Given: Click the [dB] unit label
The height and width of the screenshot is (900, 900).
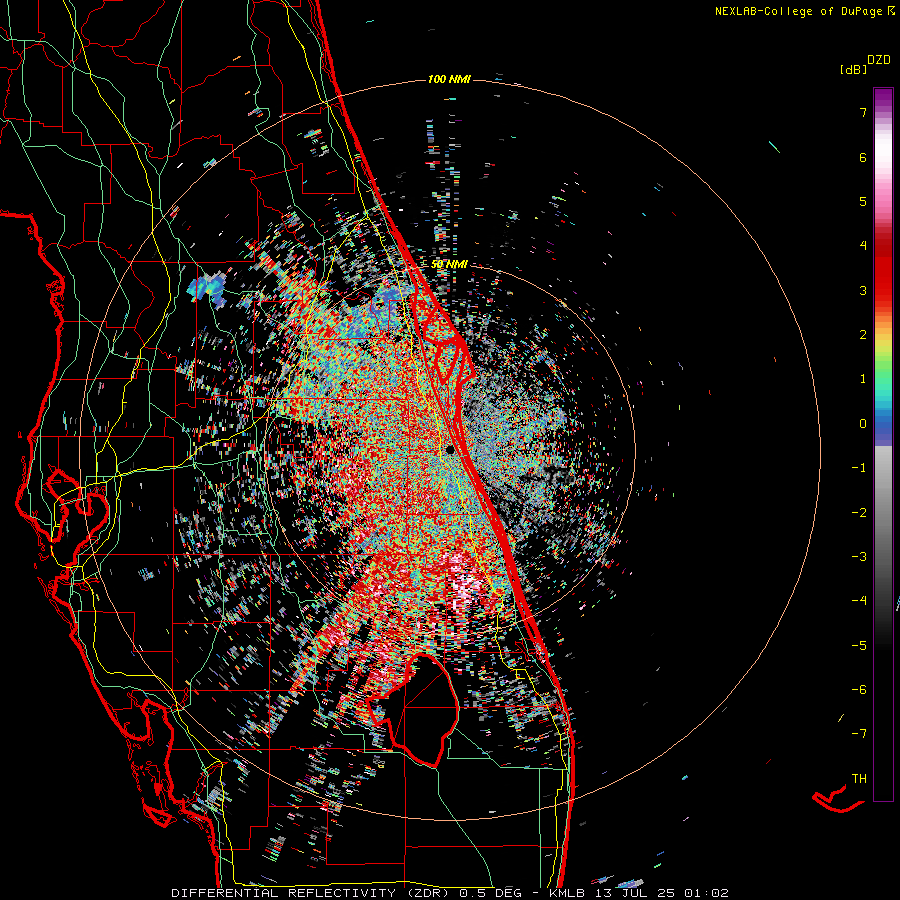Looking at the screenshot, I should point(853,69).
